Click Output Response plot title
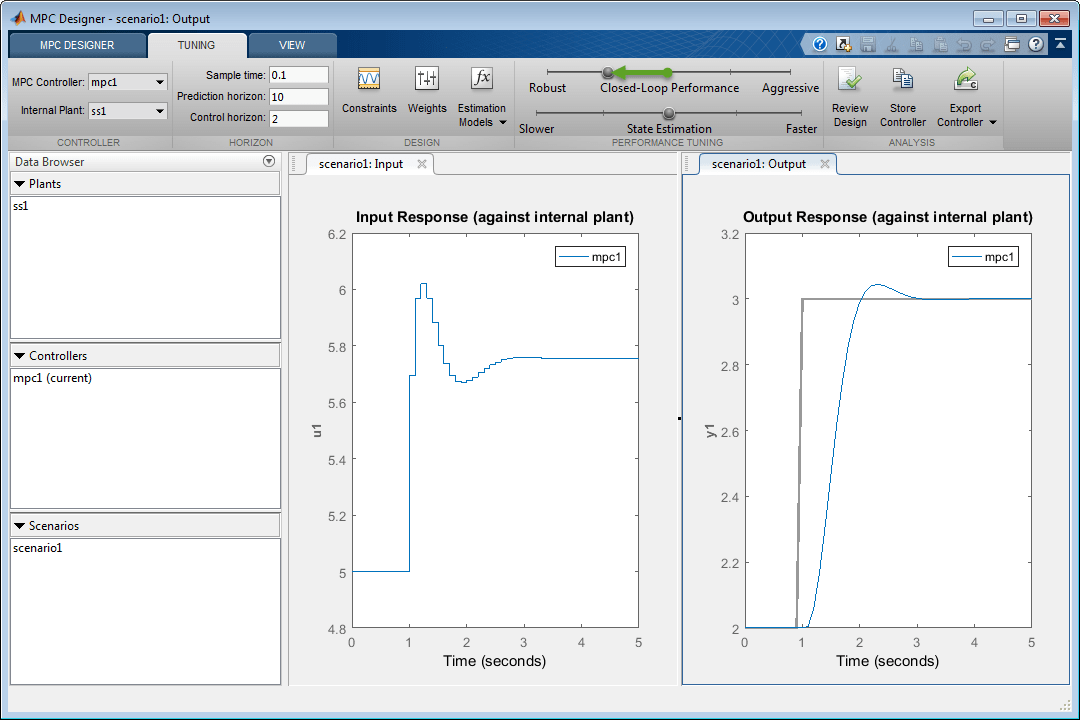Screen dimensions: 1080x720 point(887,217)
